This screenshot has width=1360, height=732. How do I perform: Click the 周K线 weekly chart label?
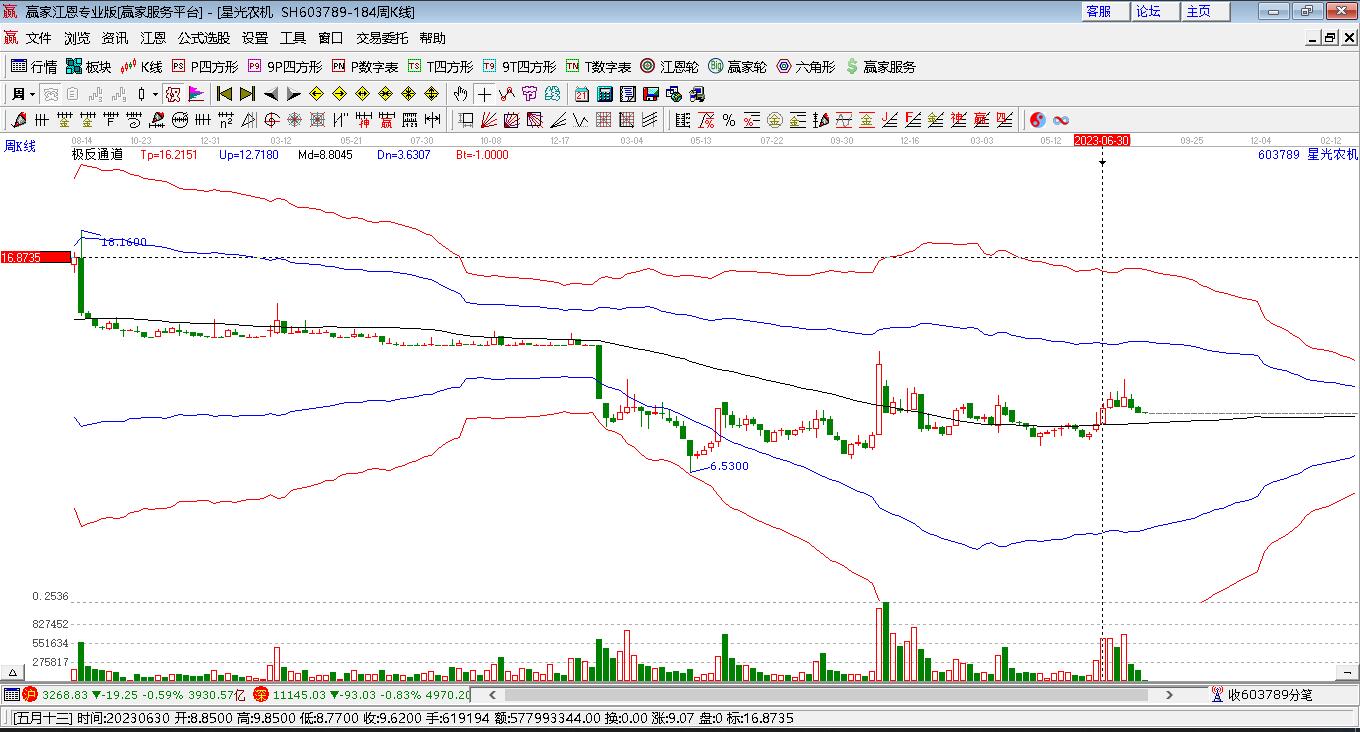(20, 146)
